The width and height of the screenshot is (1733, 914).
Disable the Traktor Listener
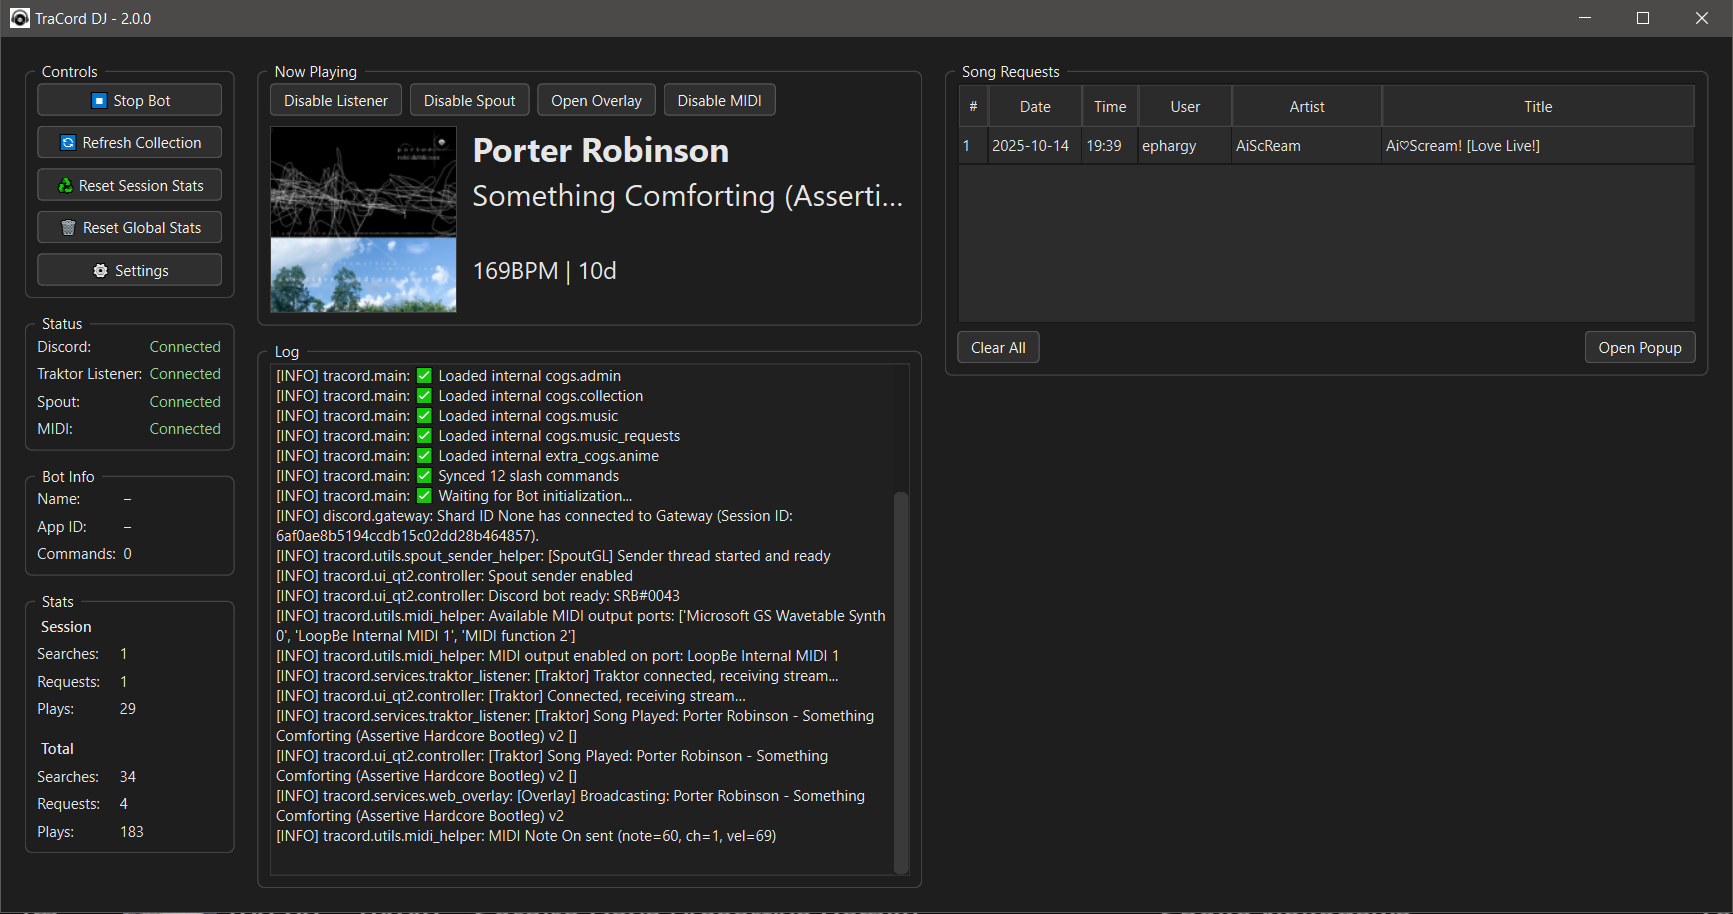tap(336, 100)
